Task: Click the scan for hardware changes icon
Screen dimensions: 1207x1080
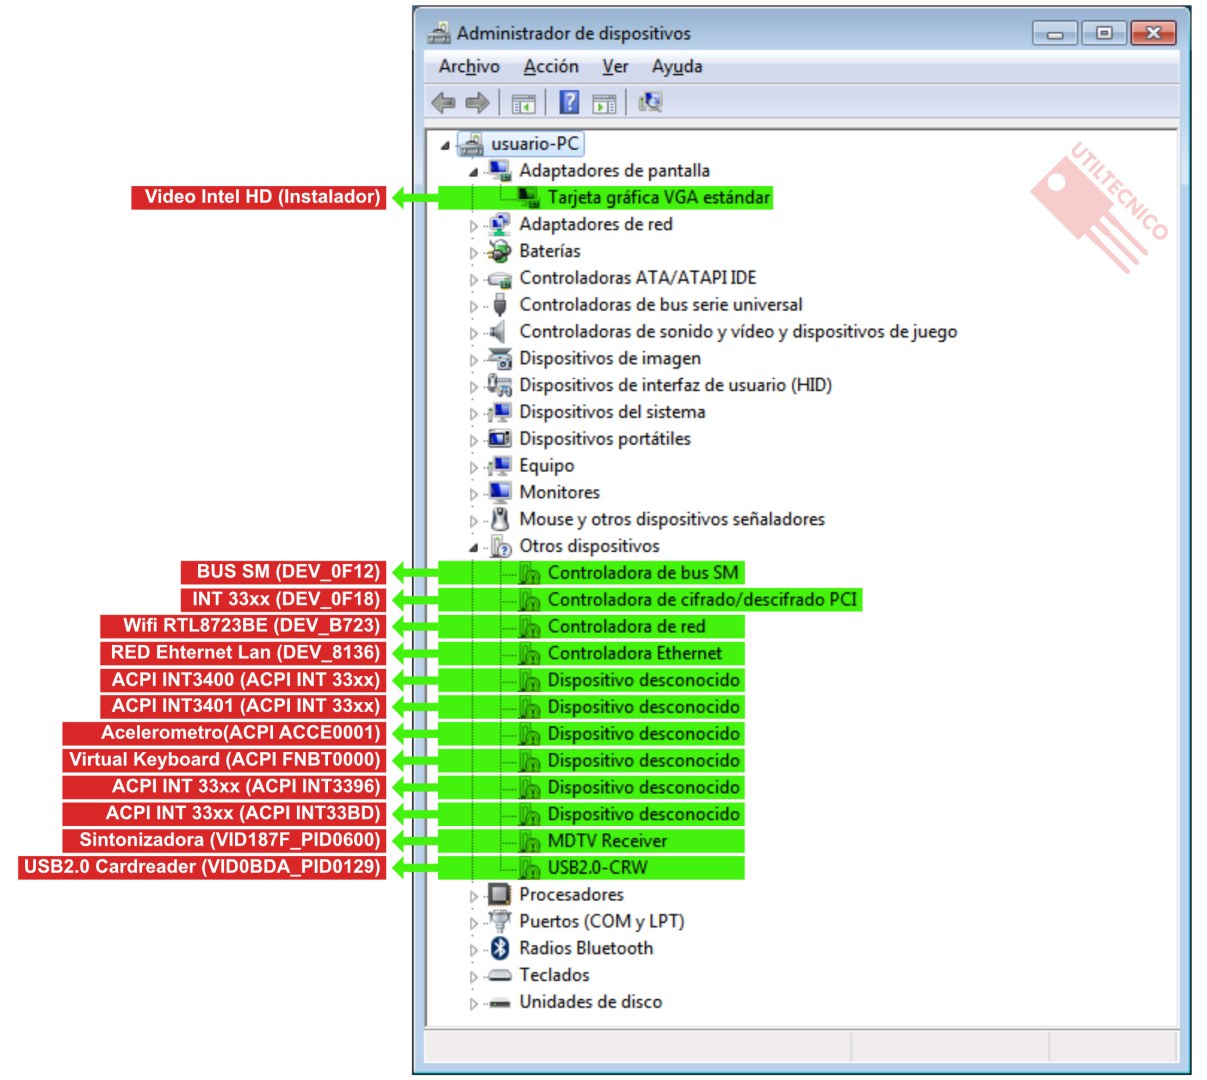Action: (650, 102)
